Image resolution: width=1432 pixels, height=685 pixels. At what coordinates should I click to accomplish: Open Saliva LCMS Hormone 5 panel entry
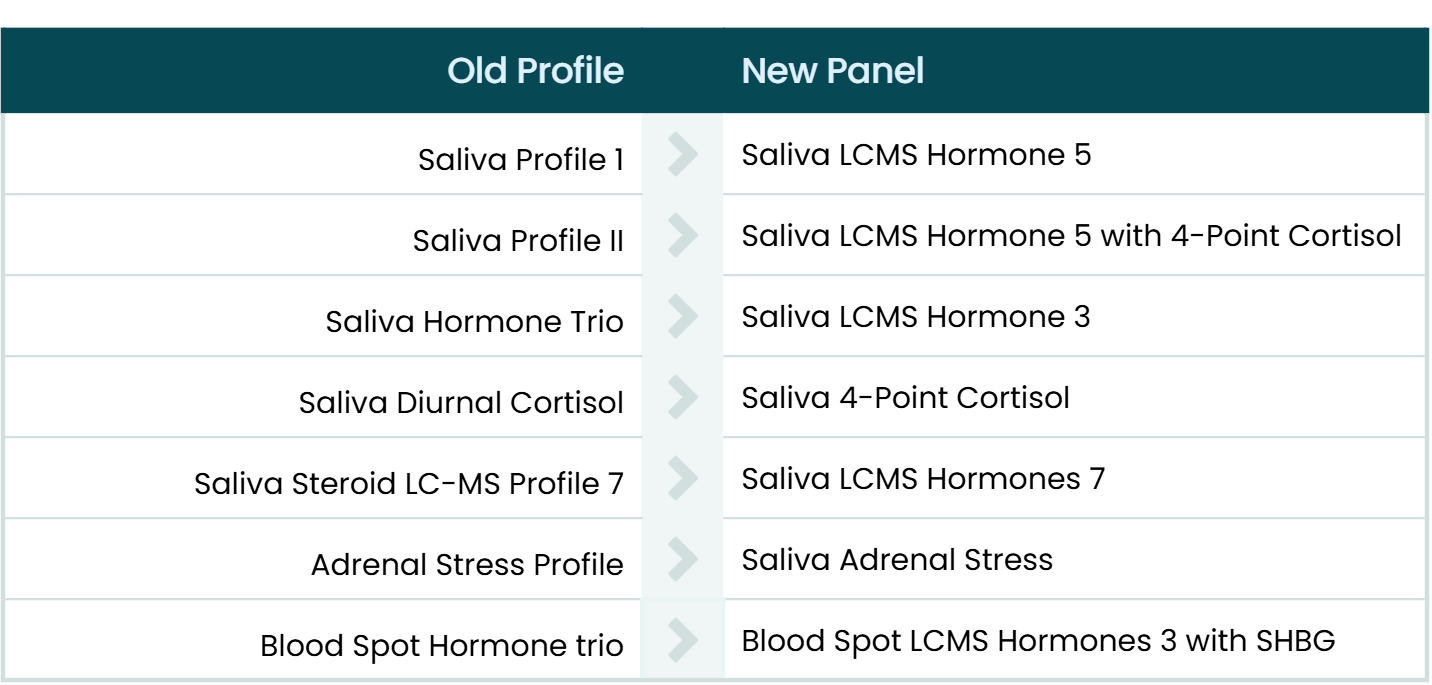[916, 155]
